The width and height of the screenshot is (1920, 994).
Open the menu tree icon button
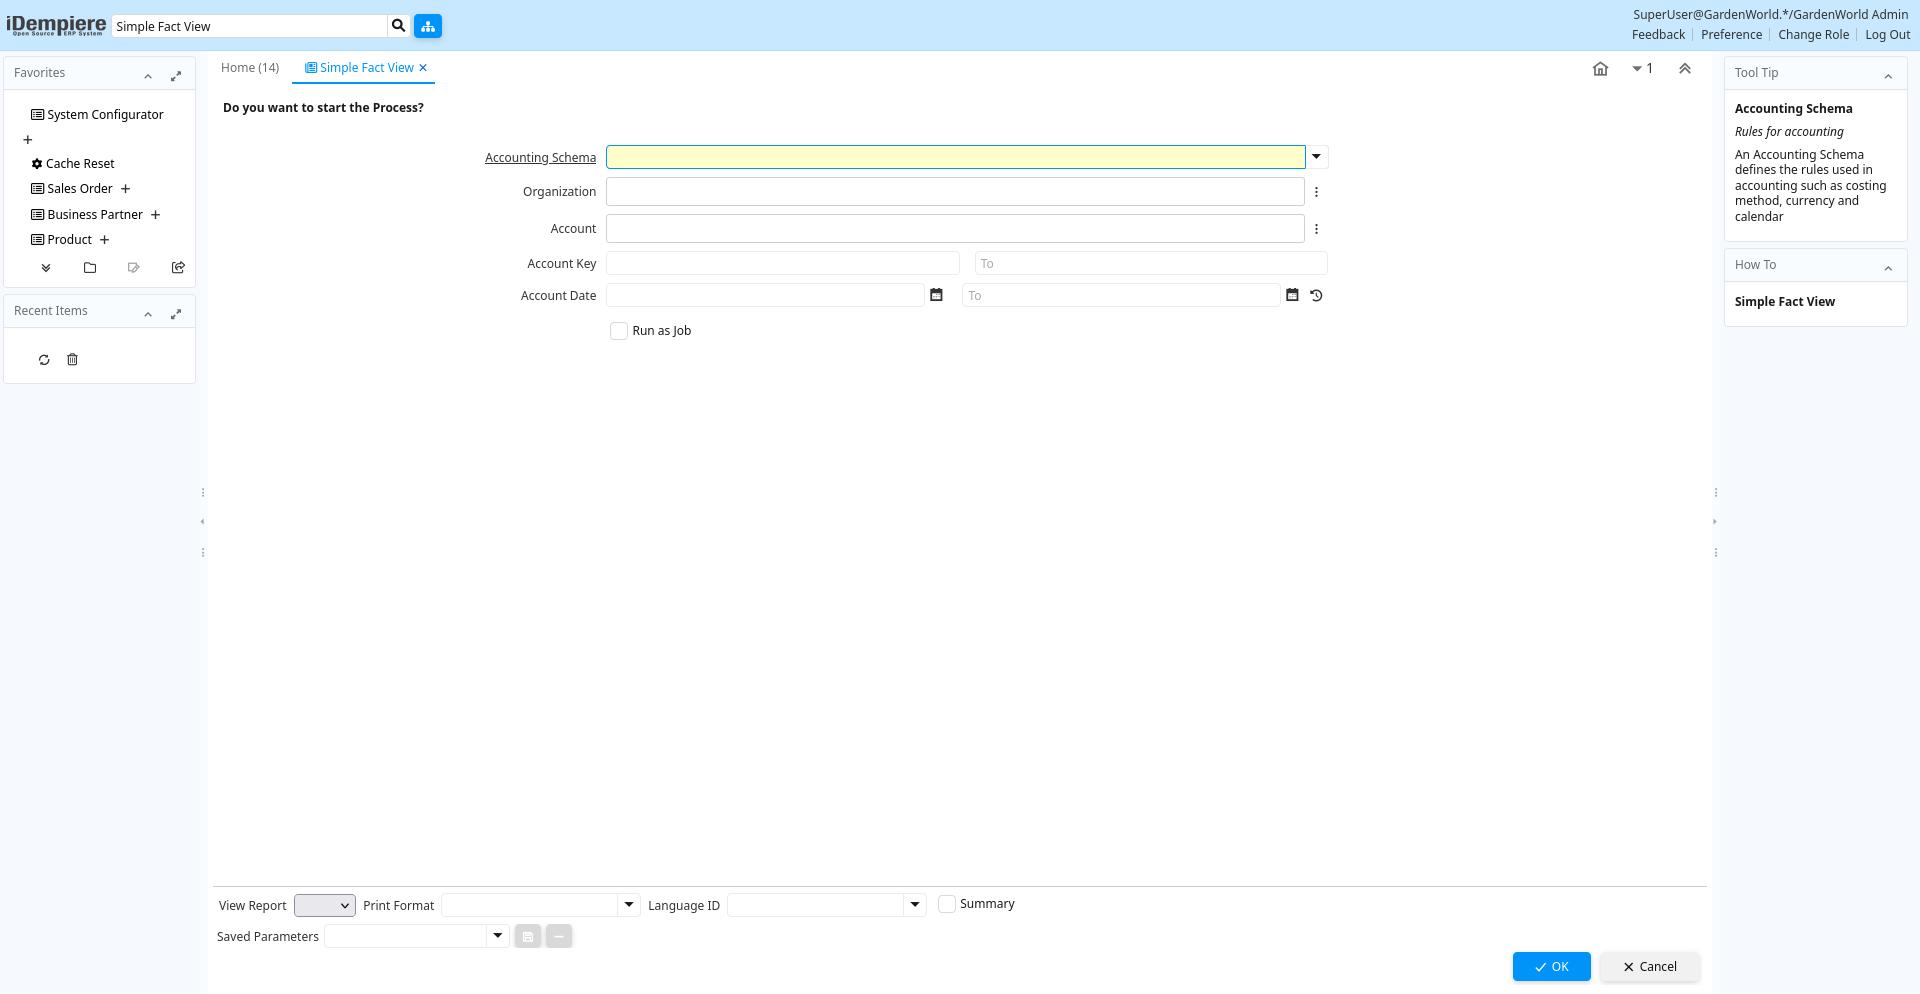(x=428, y=26)
